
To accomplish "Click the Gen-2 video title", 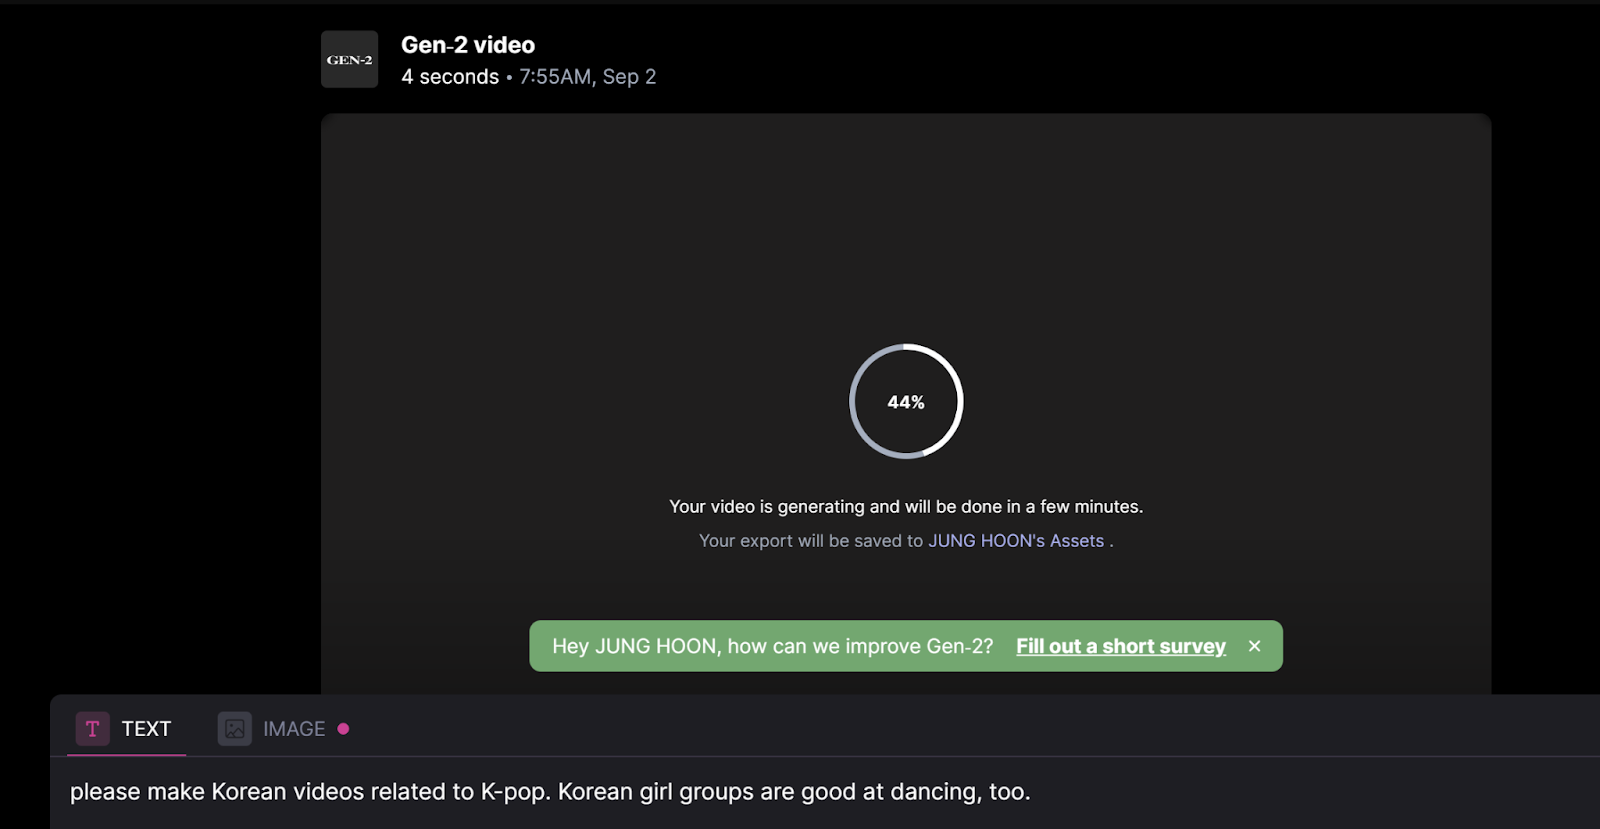I will 468,45.
